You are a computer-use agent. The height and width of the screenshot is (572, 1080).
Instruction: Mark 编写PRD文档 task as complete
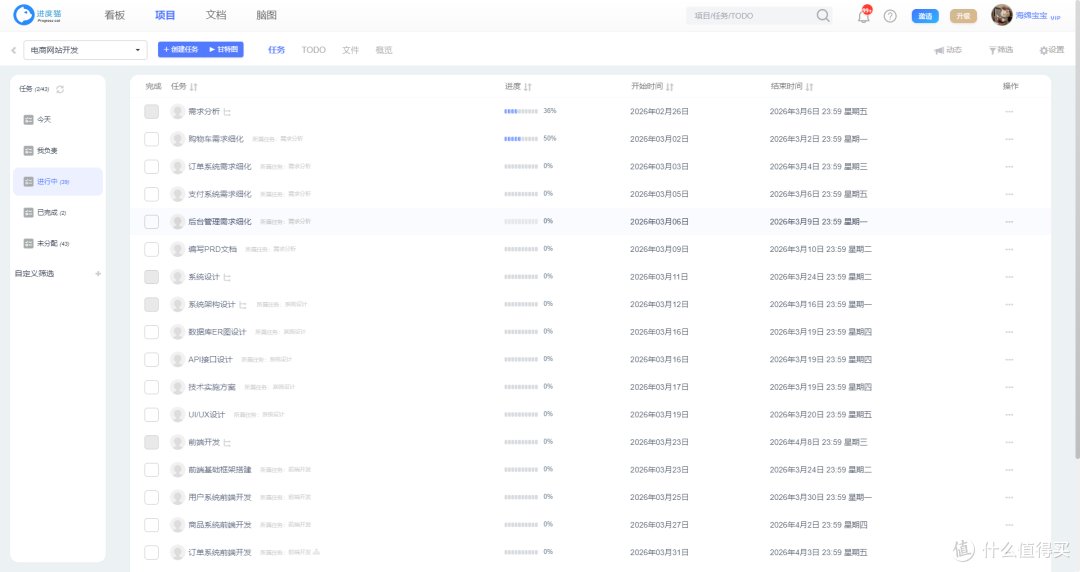point(152,249)
